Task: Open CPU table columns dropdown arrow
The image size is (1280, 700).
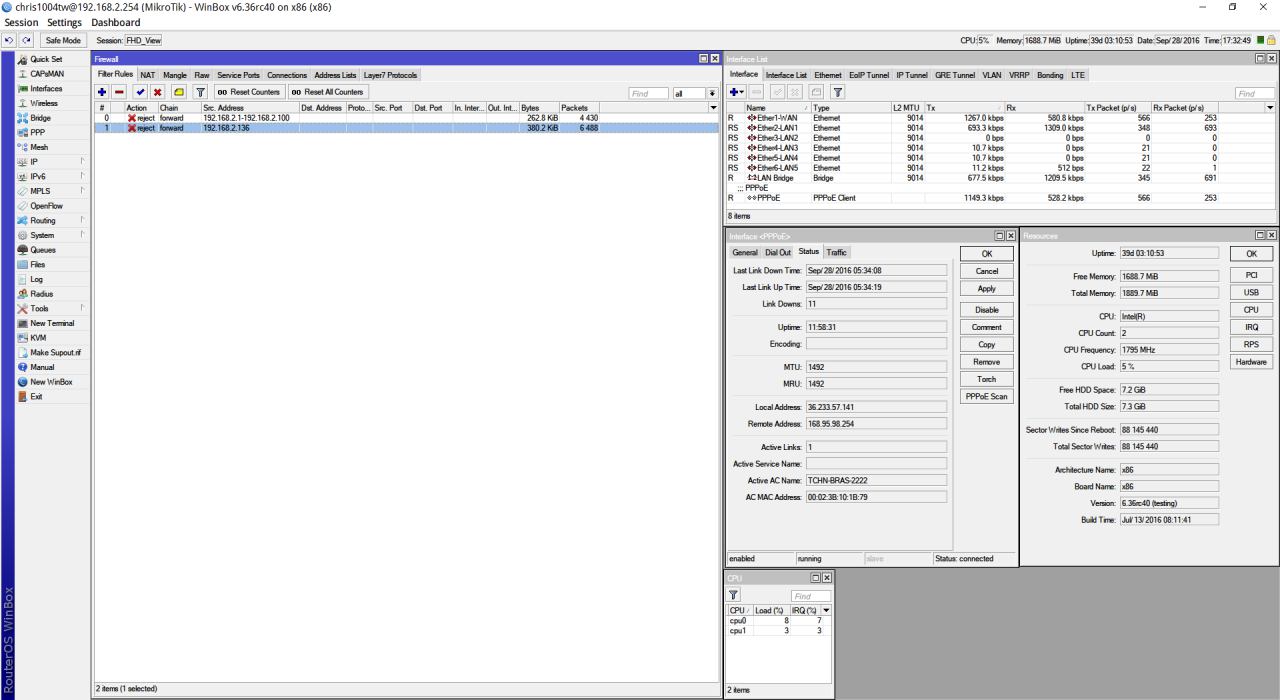Action: (826, 610)
